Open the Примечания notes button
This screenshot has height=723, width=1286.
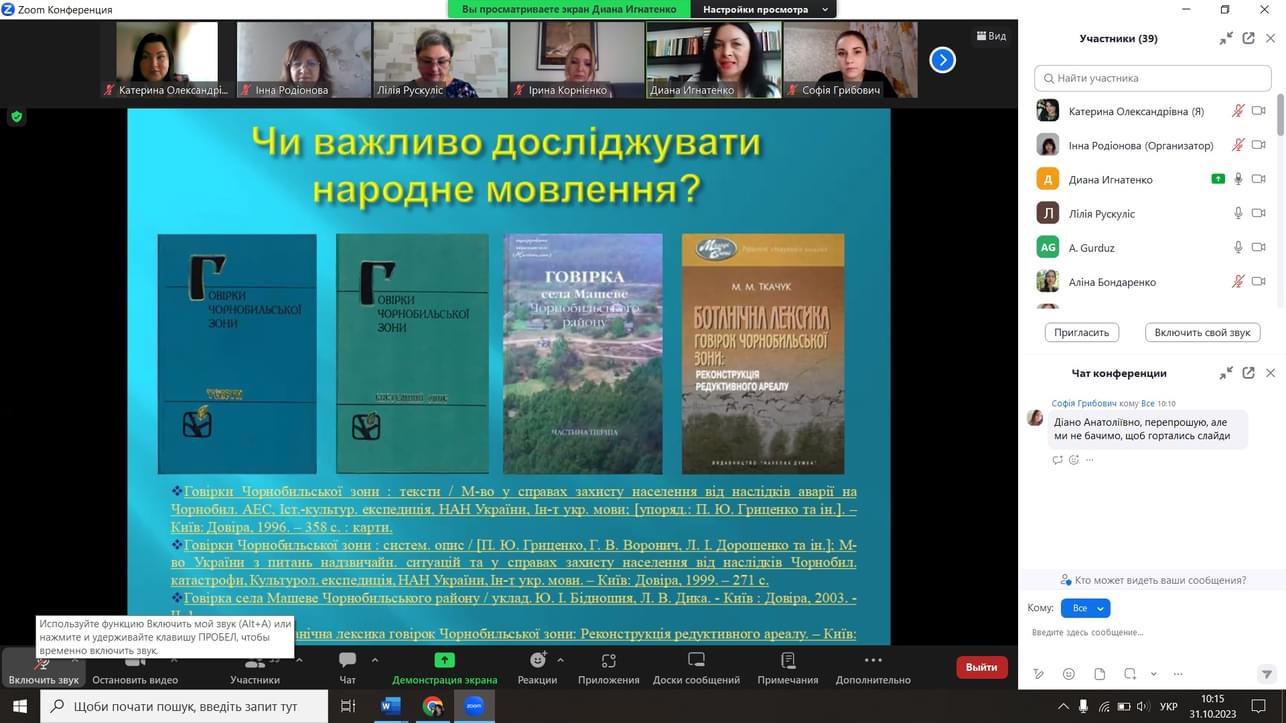coord(788,668)
